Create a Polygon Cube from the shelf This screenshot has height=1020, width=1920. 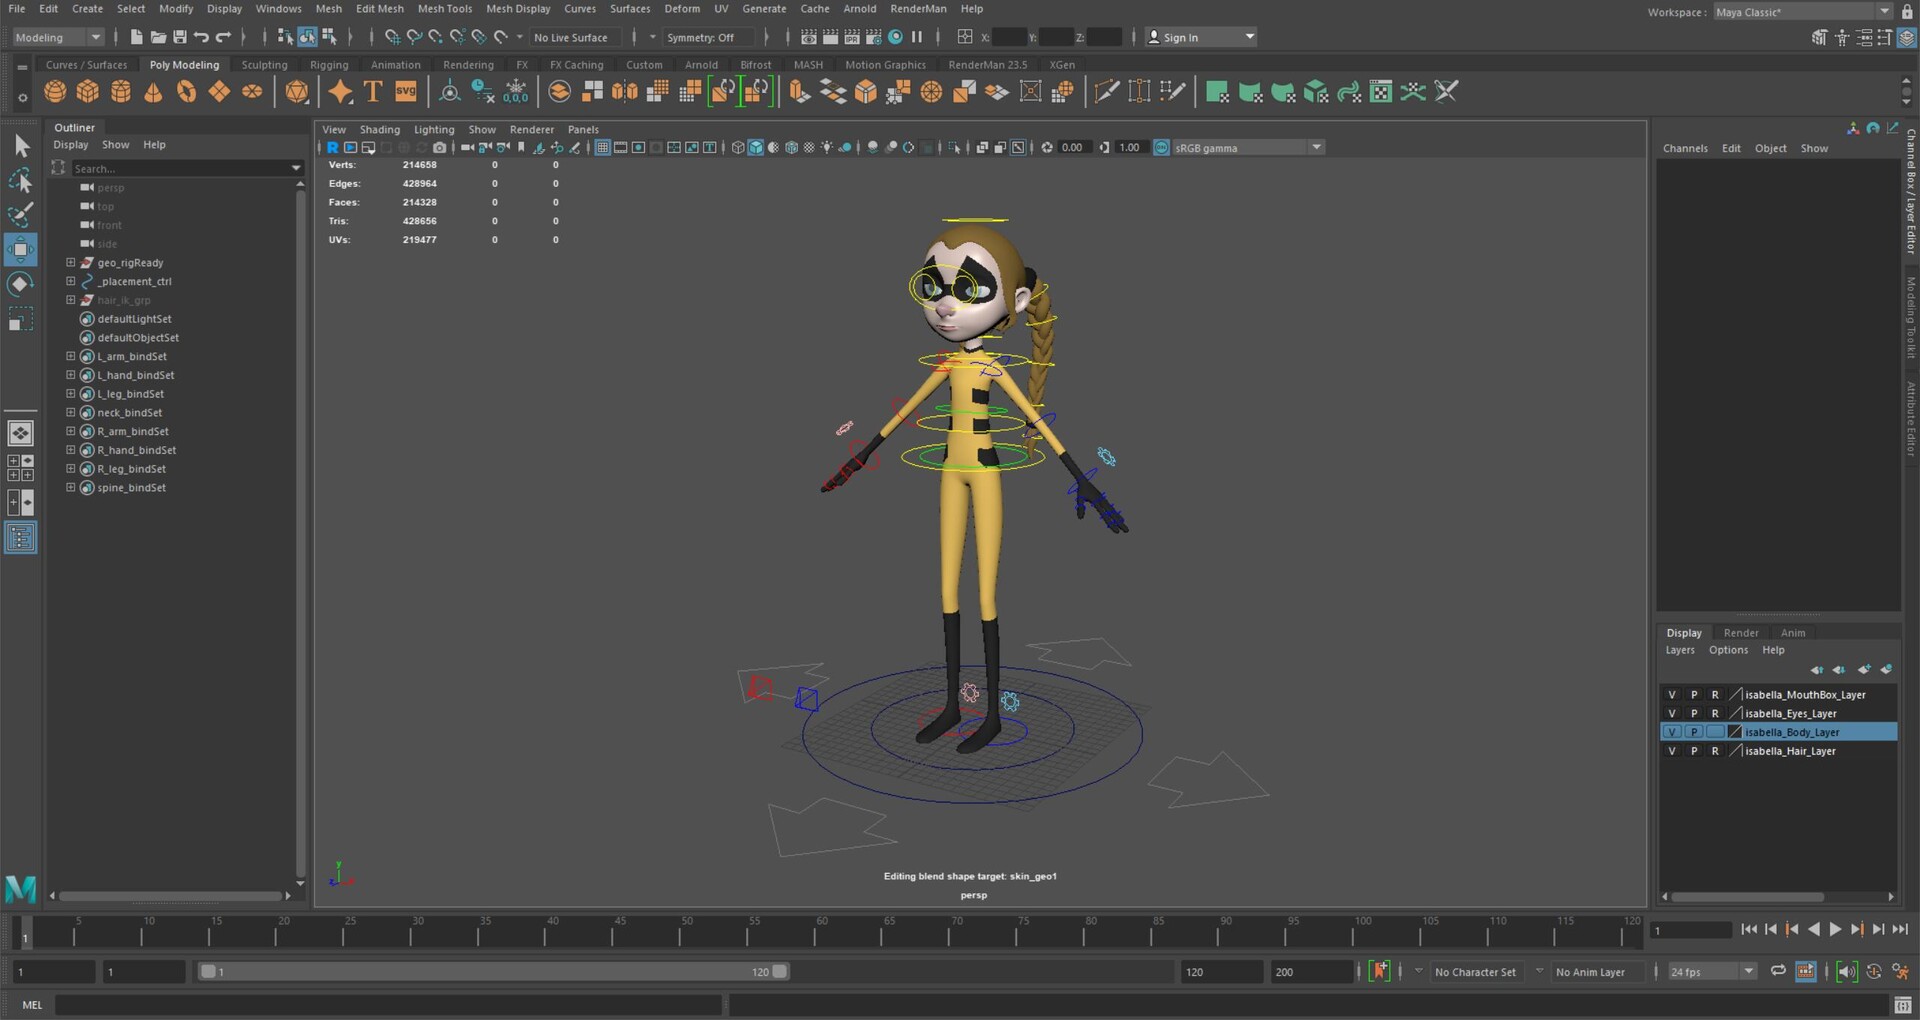pyautogui.click(x=88, y=91)
